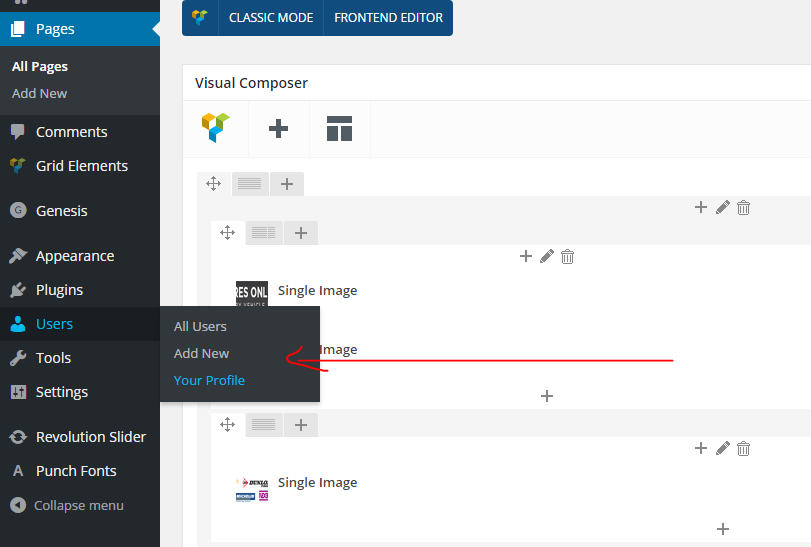This screenshot has width=811, height=547.
Task: Delete the outermost row's column with trash icon
Action: 743,207
